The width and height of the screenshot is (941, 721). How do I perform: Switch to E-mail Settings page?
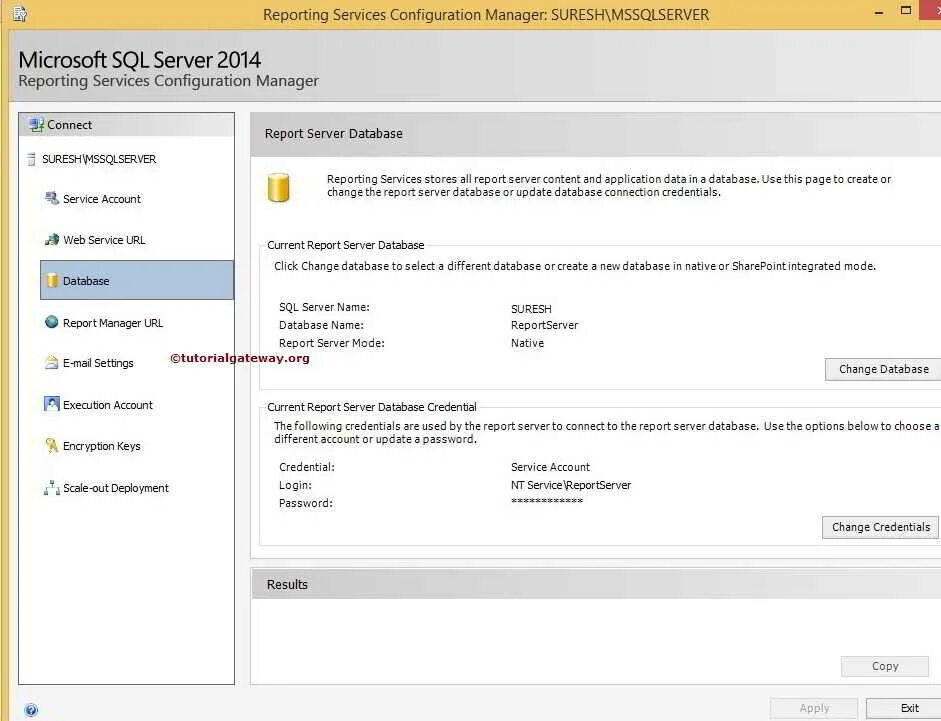click(x=98, y=363)
